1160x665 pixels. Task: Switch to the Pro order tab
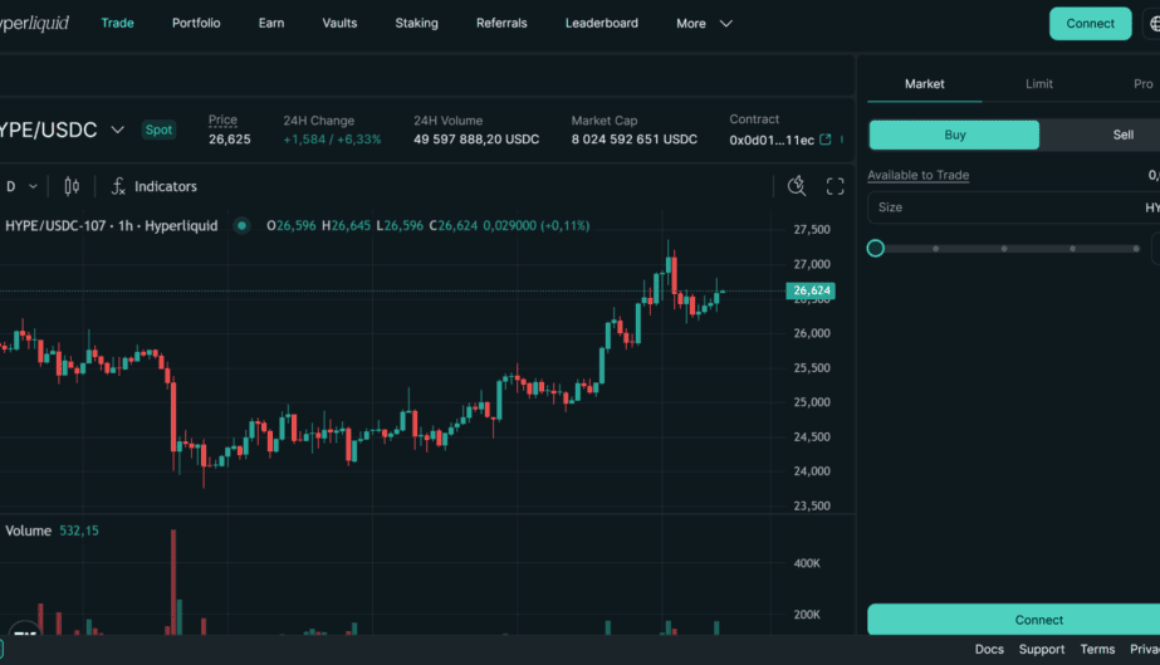point(1142,84)
